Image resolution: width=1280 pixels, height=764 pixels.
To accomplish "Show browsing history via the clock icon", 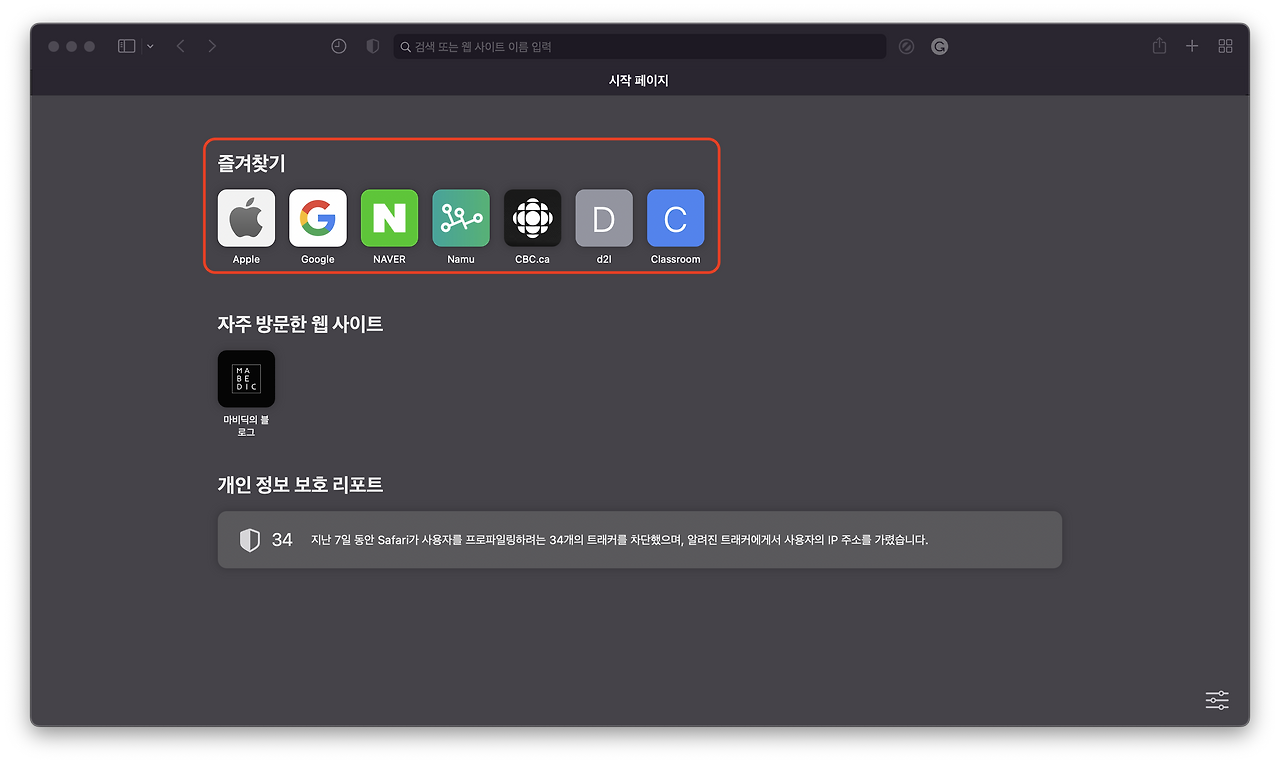I will click(339, 46).
